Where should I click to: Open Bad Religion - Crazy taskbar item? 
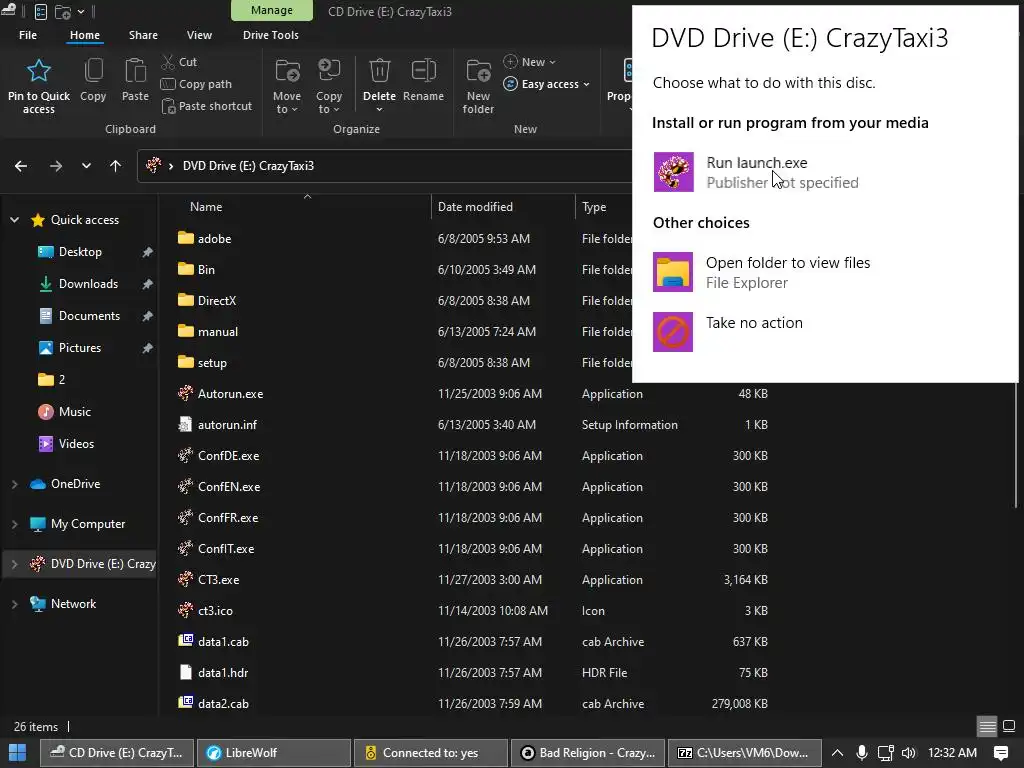pyautogui.click(x=588, y=753)
